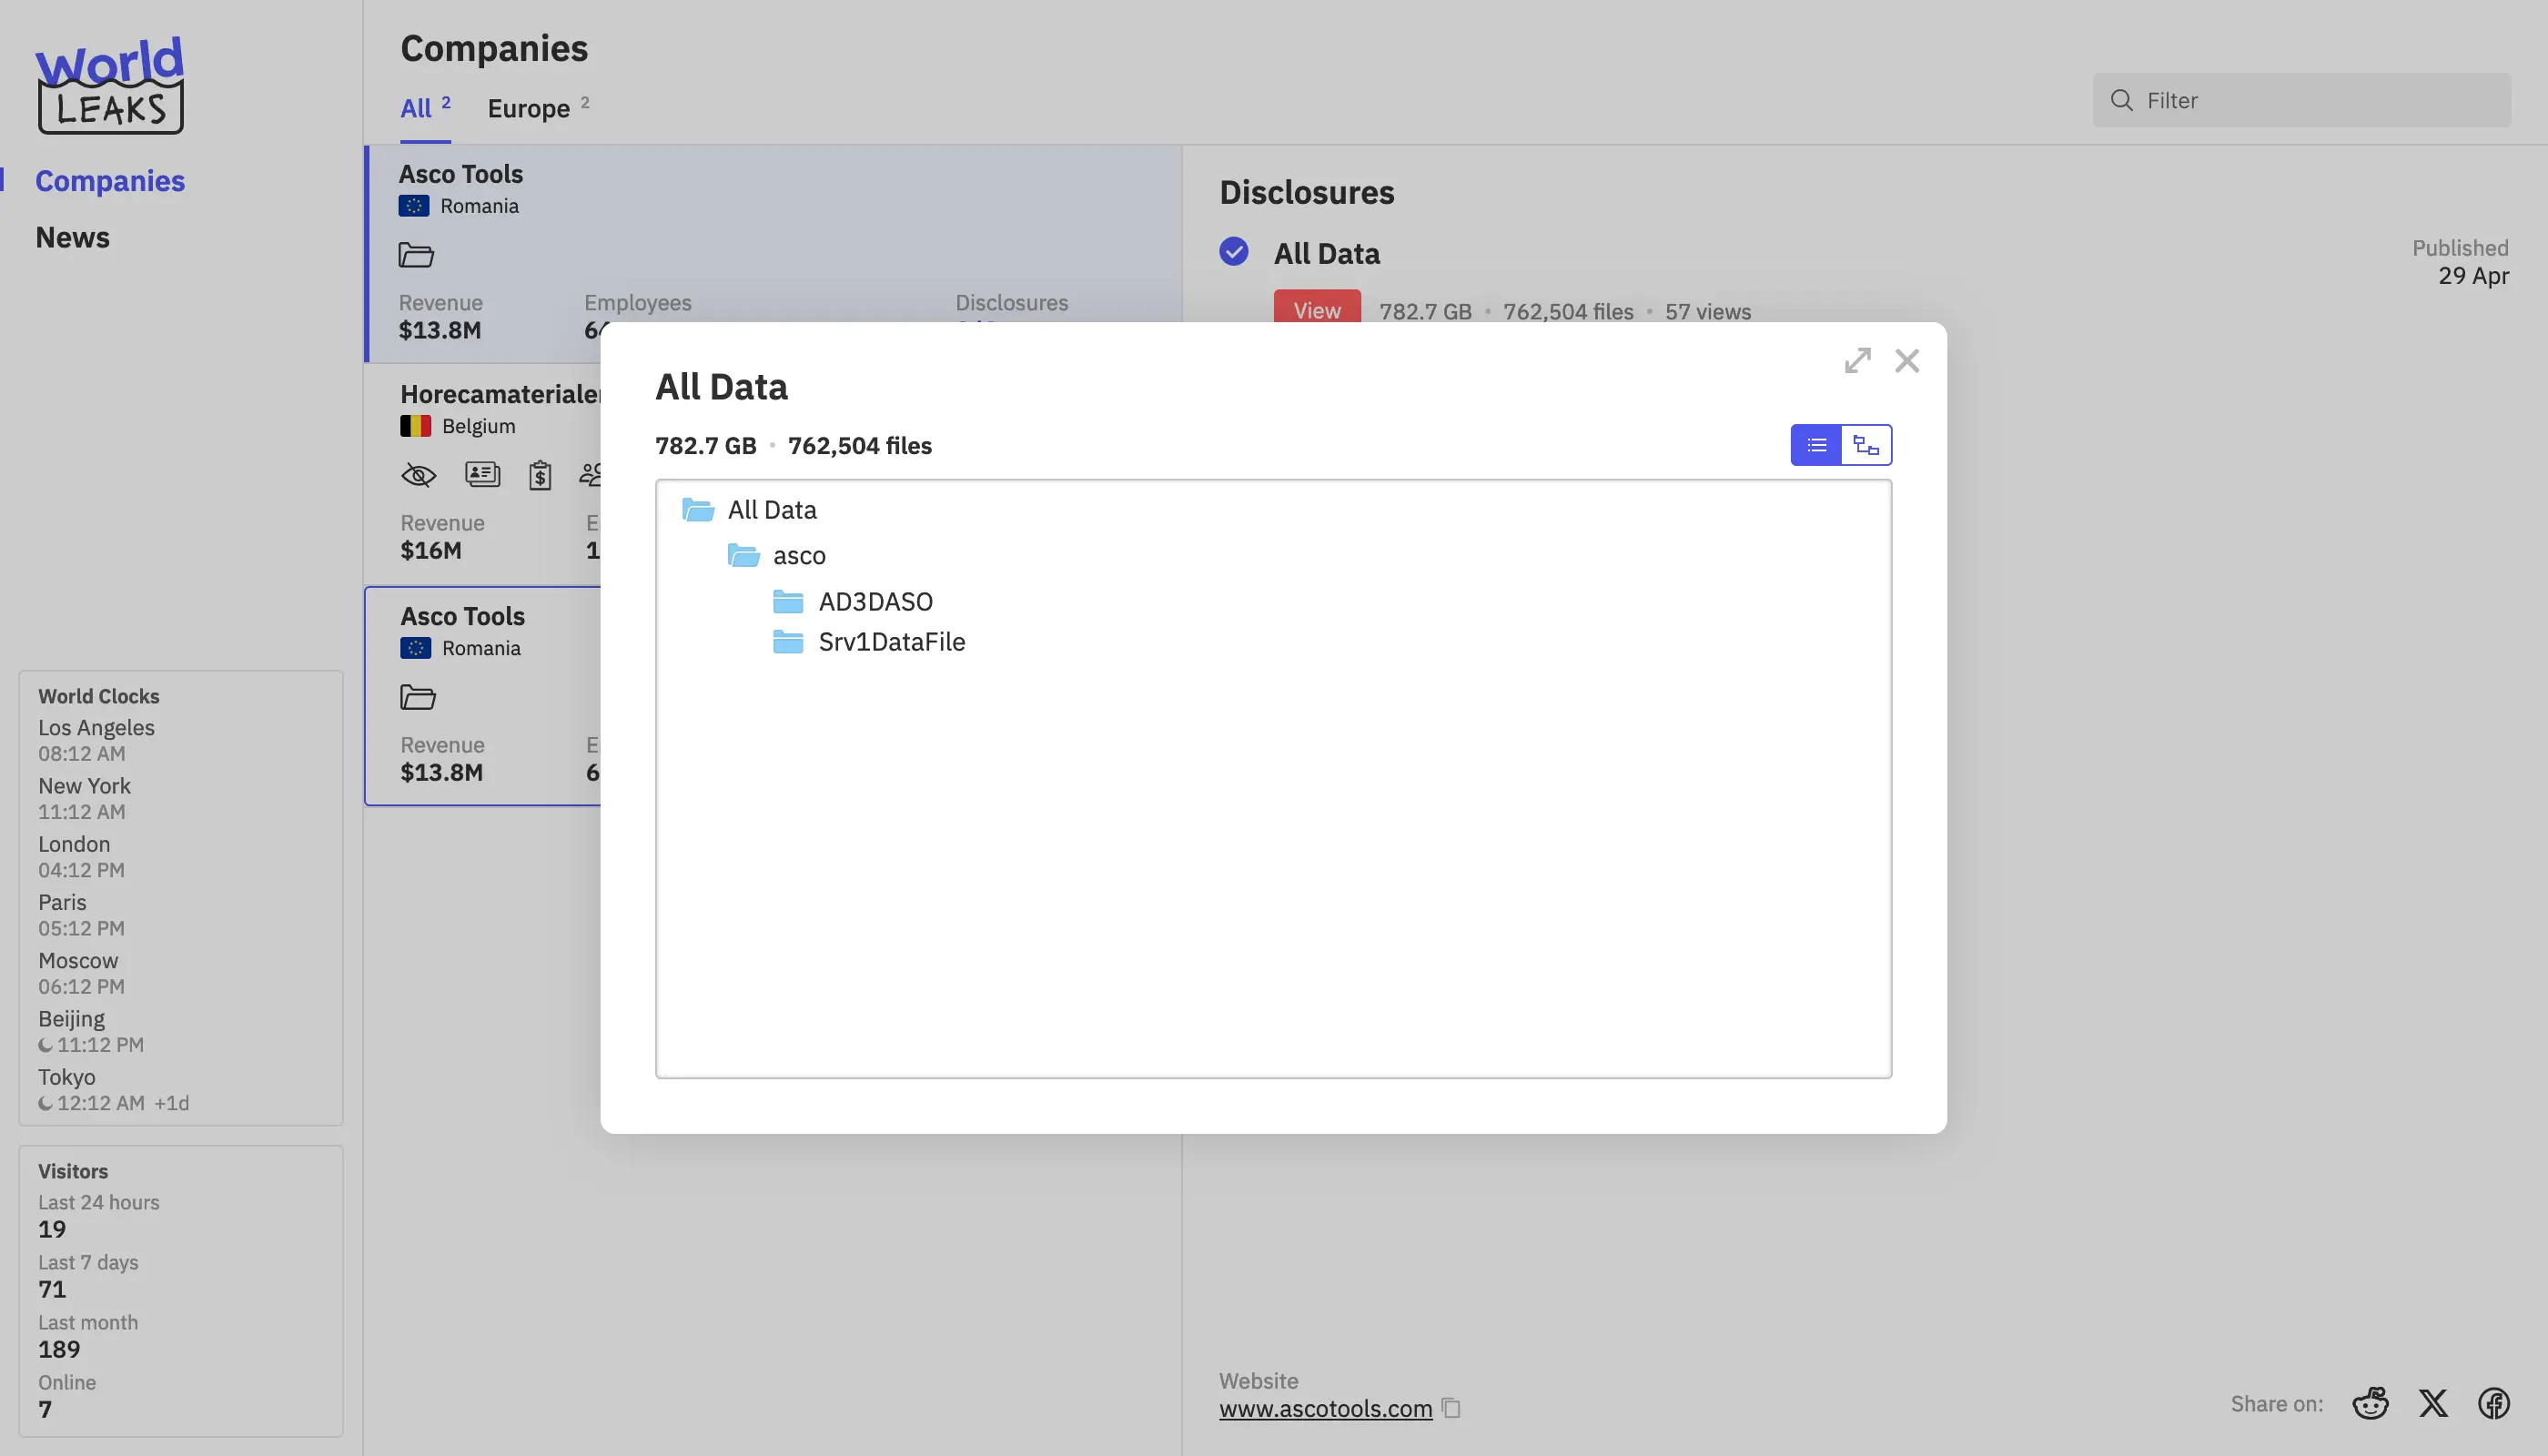Share on Facebook icon
This screenshot has height=1456, width=2548.
pyautogui.click(x=2494, y=1403)
